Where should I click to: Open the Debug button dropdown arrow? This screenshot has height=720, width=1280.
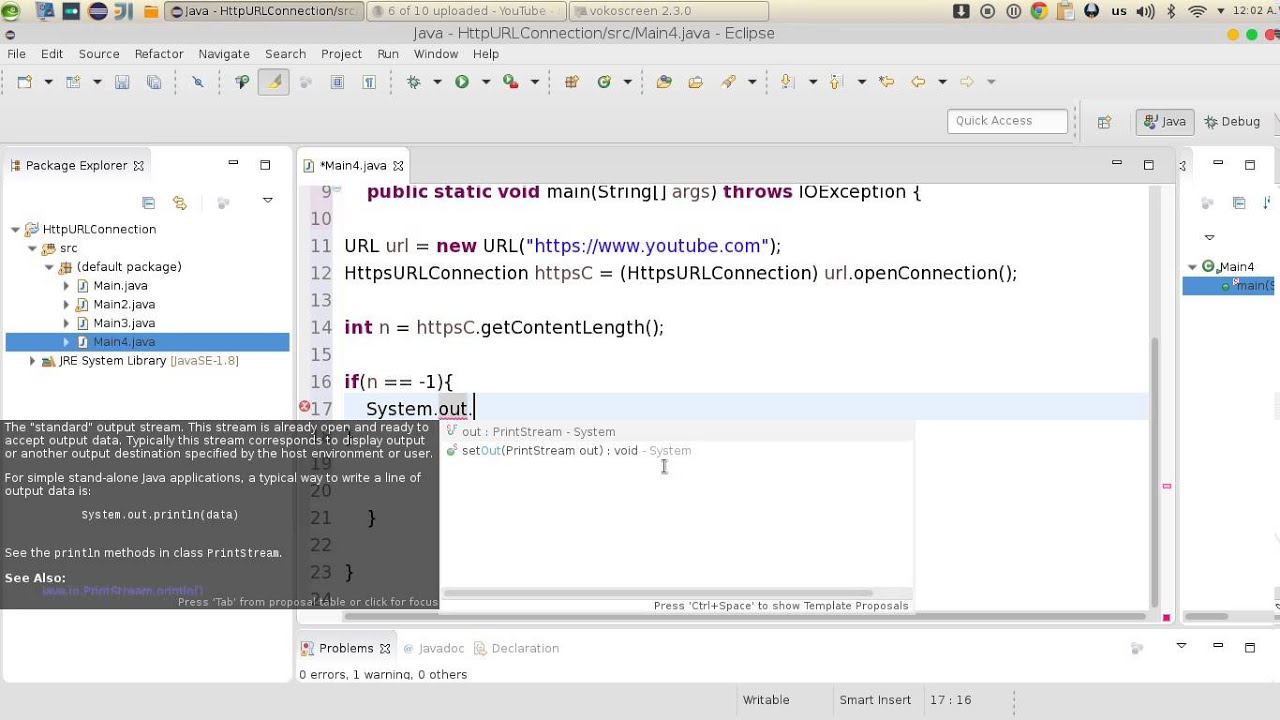[x=437, y=82]
